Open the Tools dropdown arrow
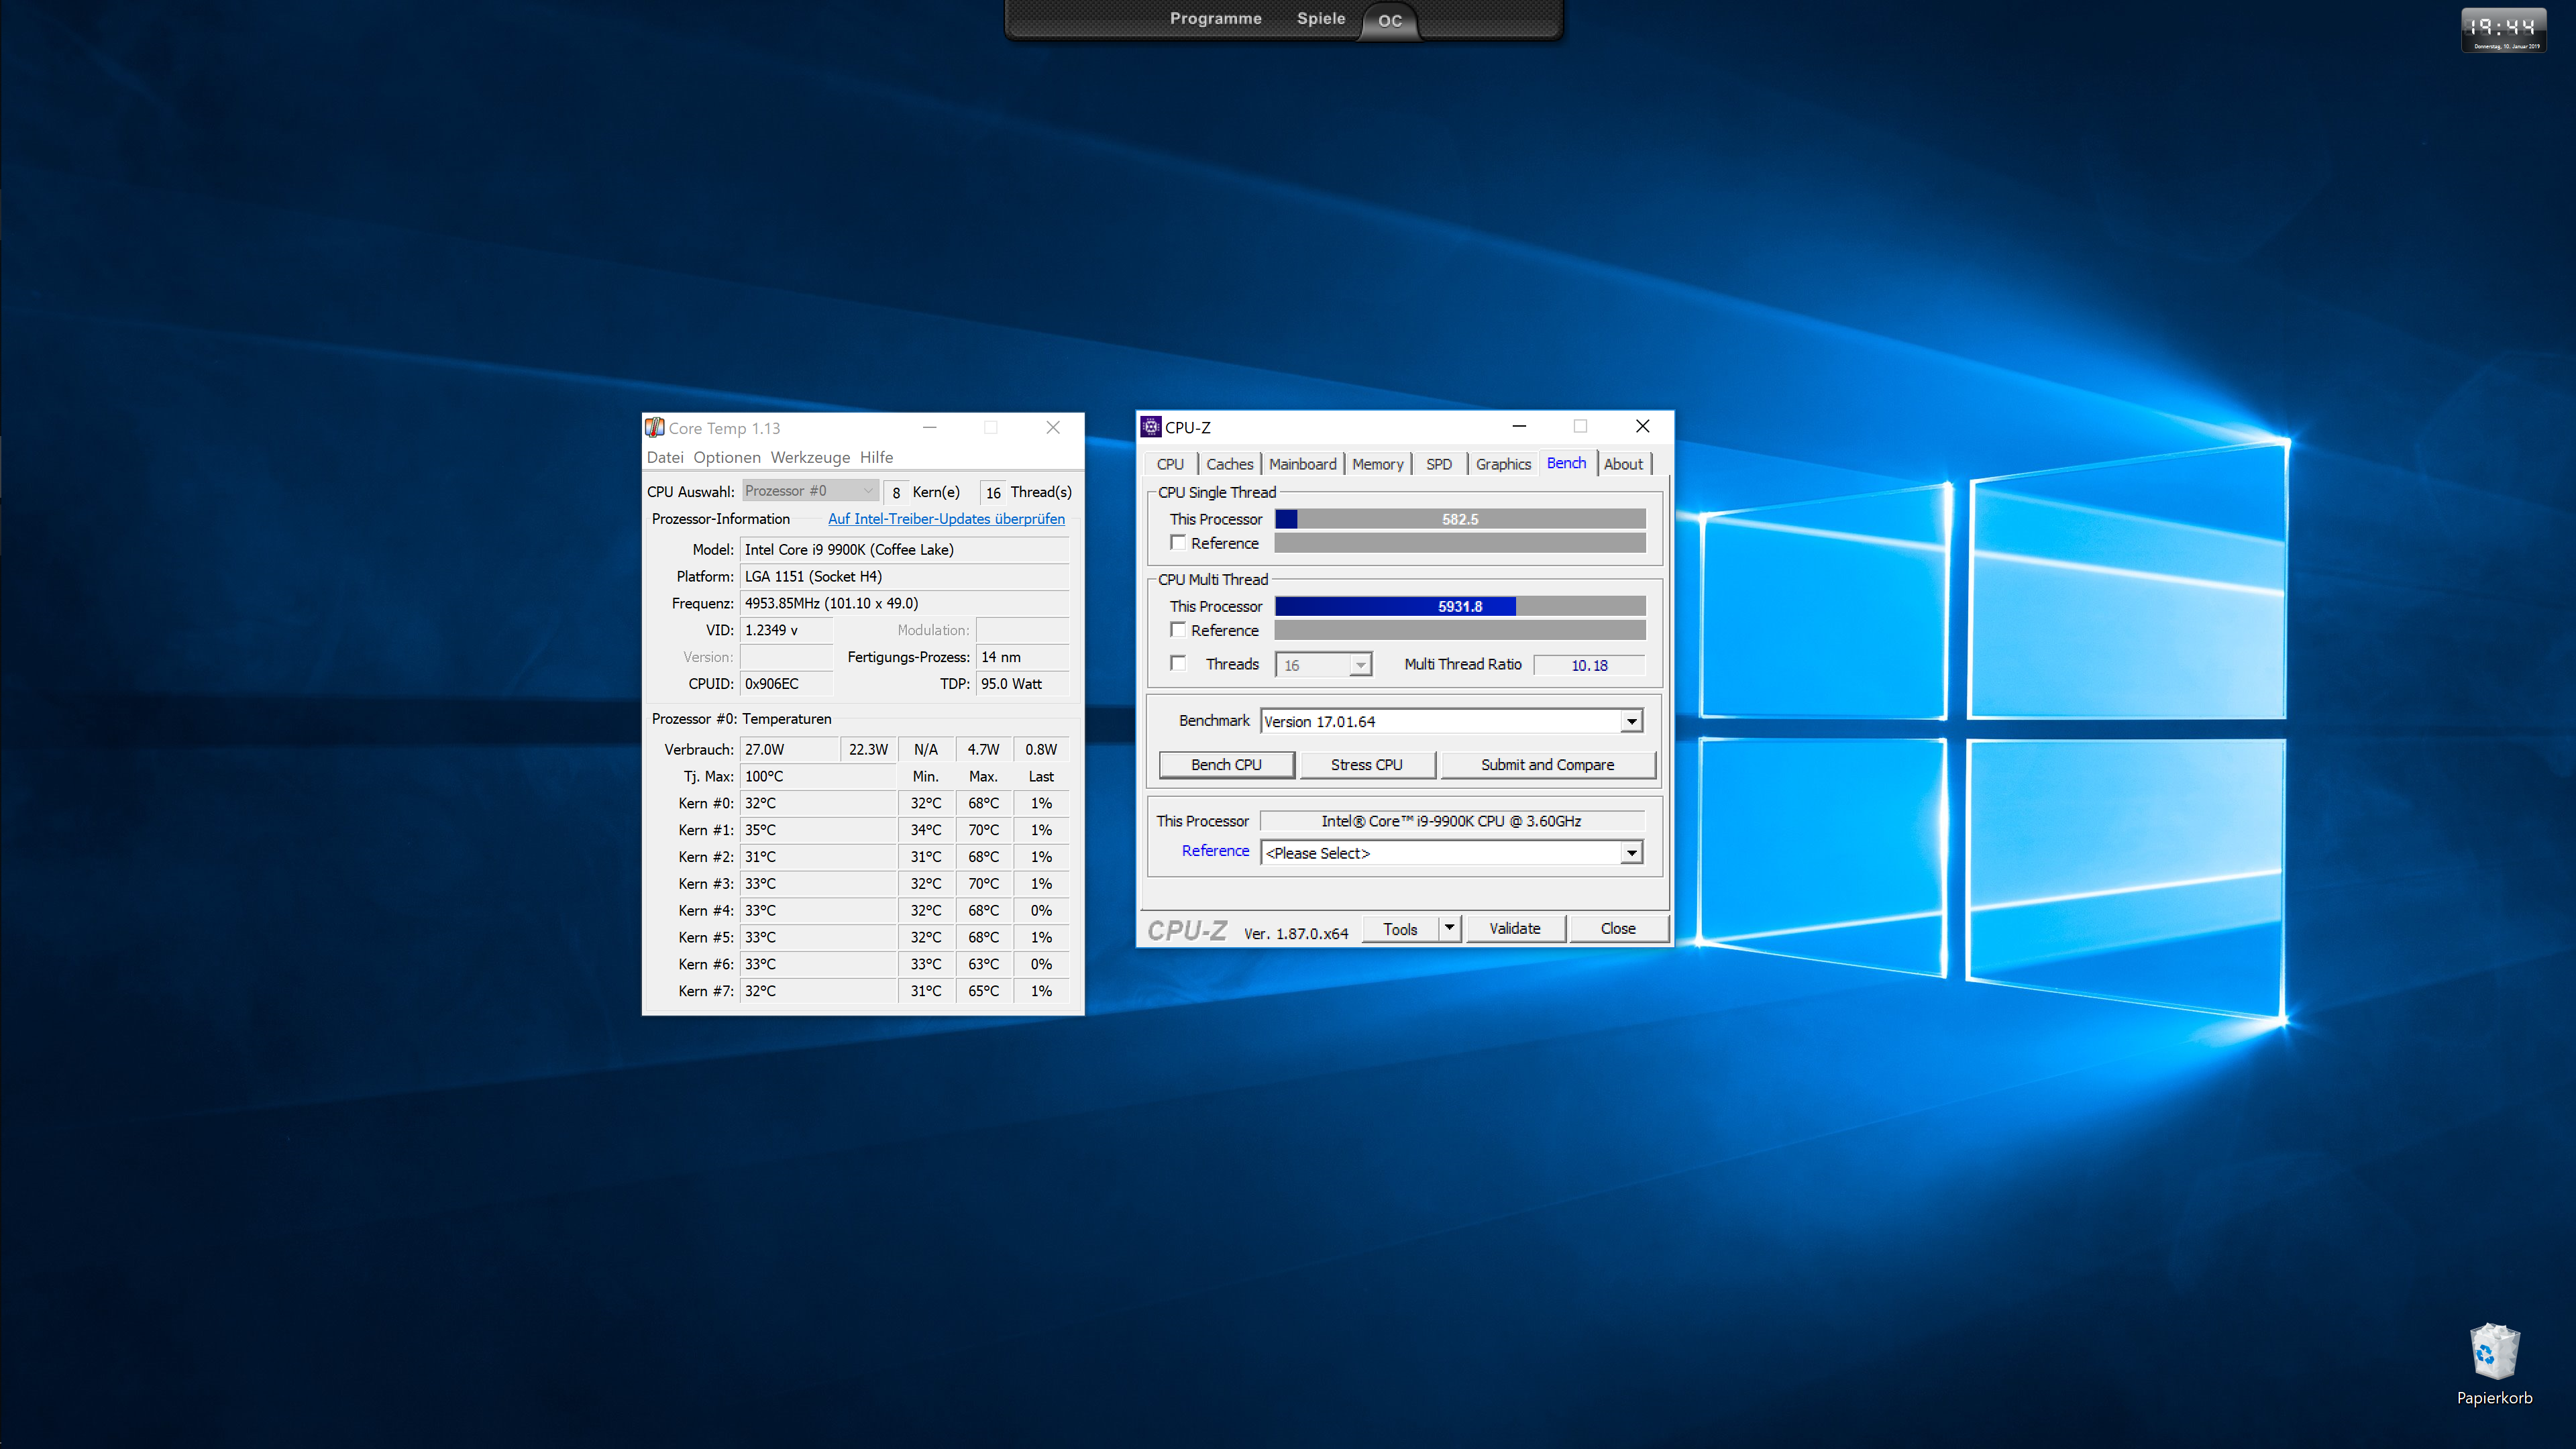 pyautogui.click(x=1449, y=928)
